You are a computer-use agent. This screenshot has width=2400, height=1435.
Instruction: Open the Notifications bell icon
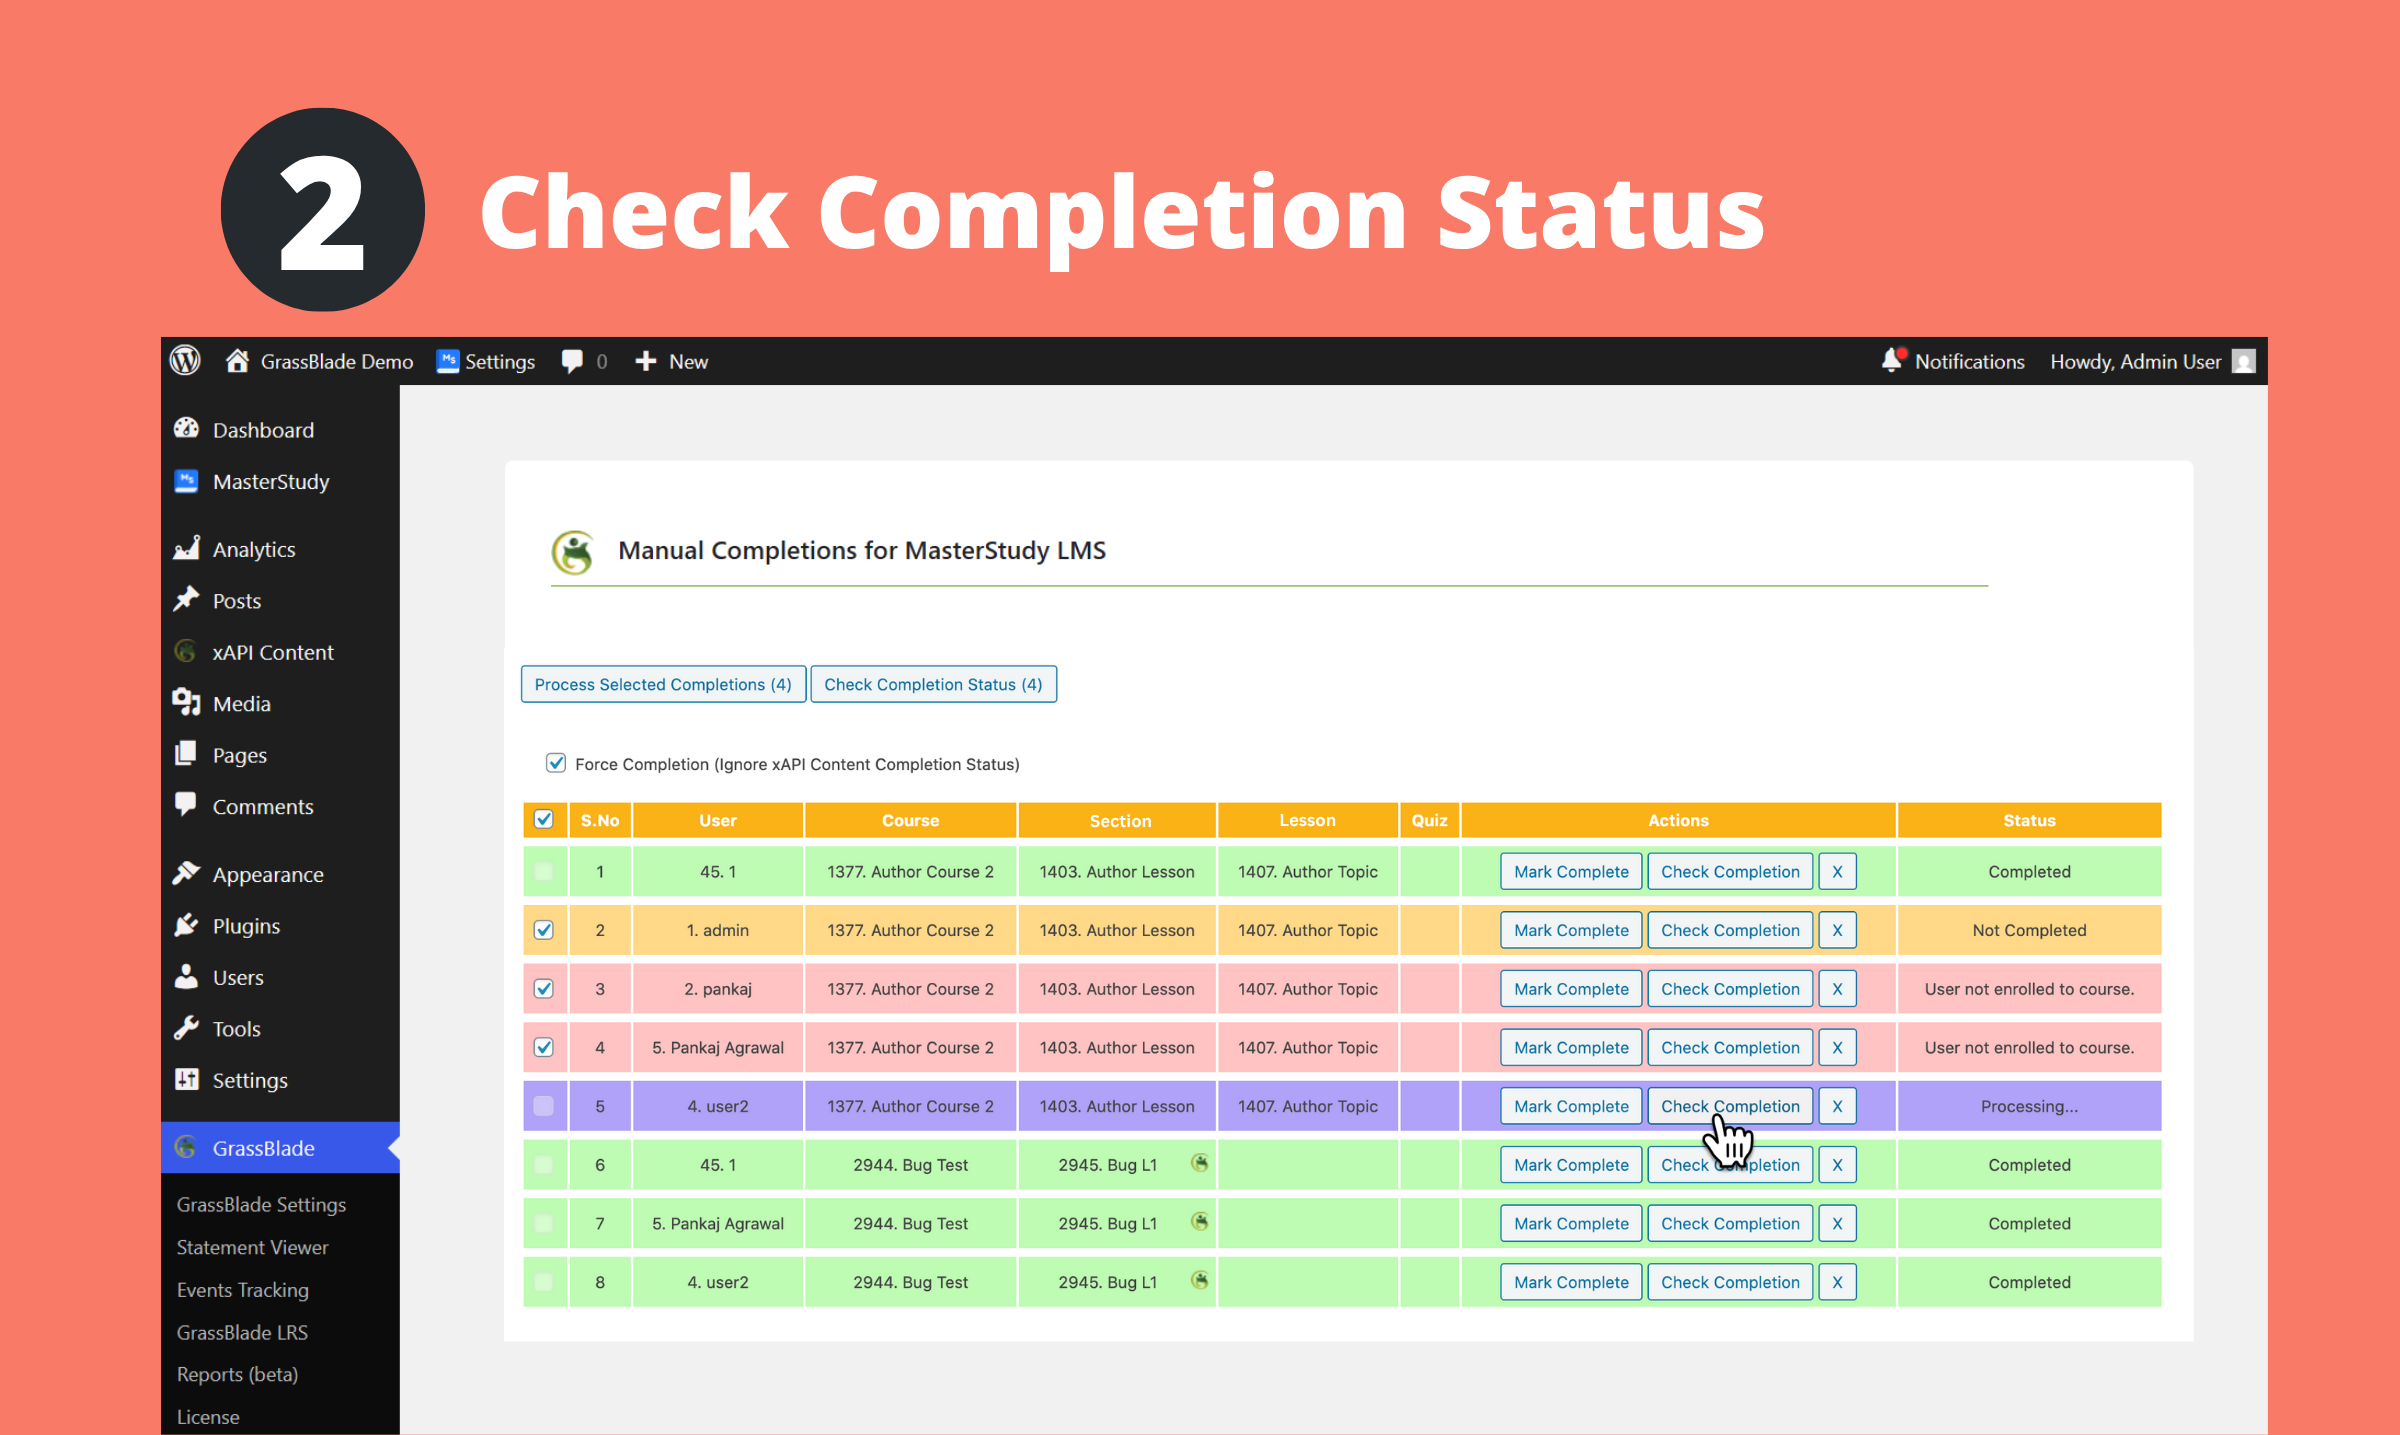1892,360
